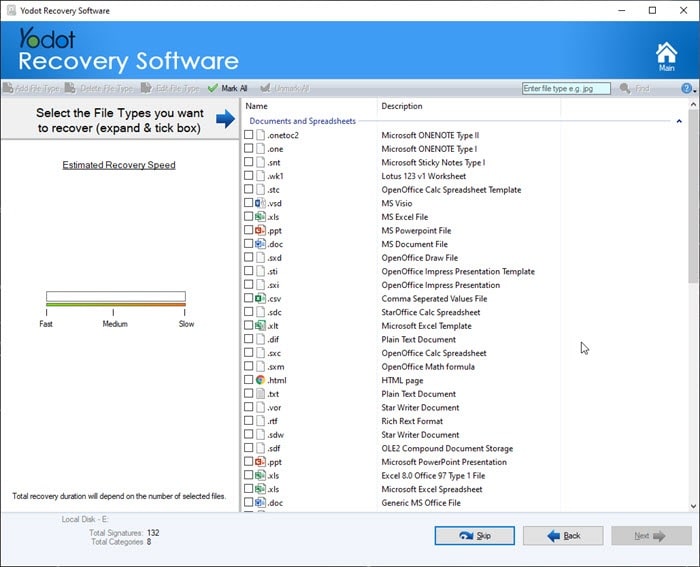Click the vertical scrollbar thumb

coord(693,196)
